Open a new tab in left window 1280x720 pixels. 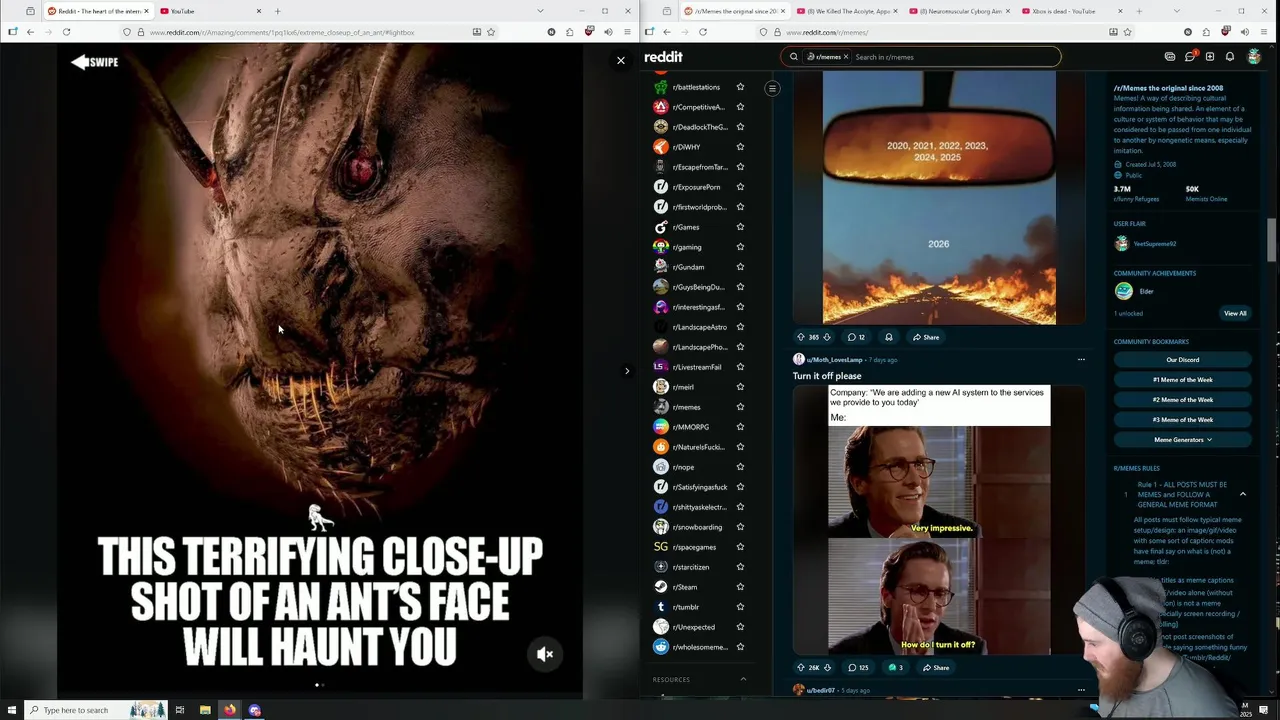(x=278, y=11)
